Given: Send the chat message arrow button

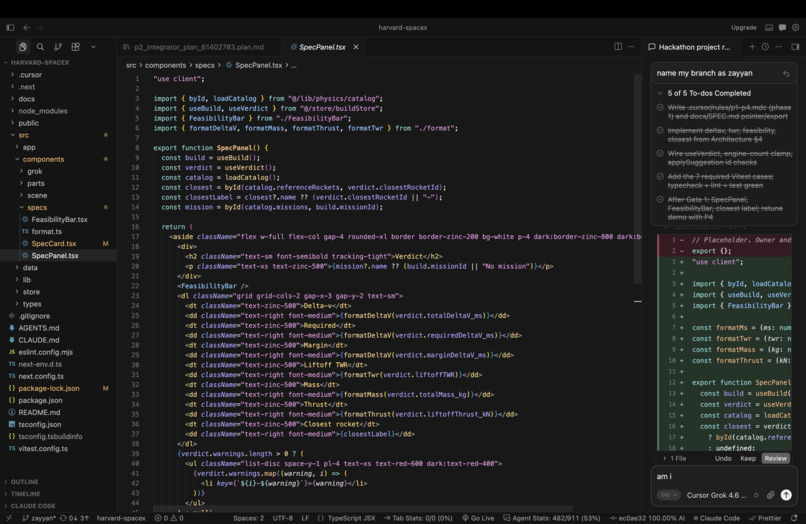Looking at the screenshot, I should click(786, 495).
